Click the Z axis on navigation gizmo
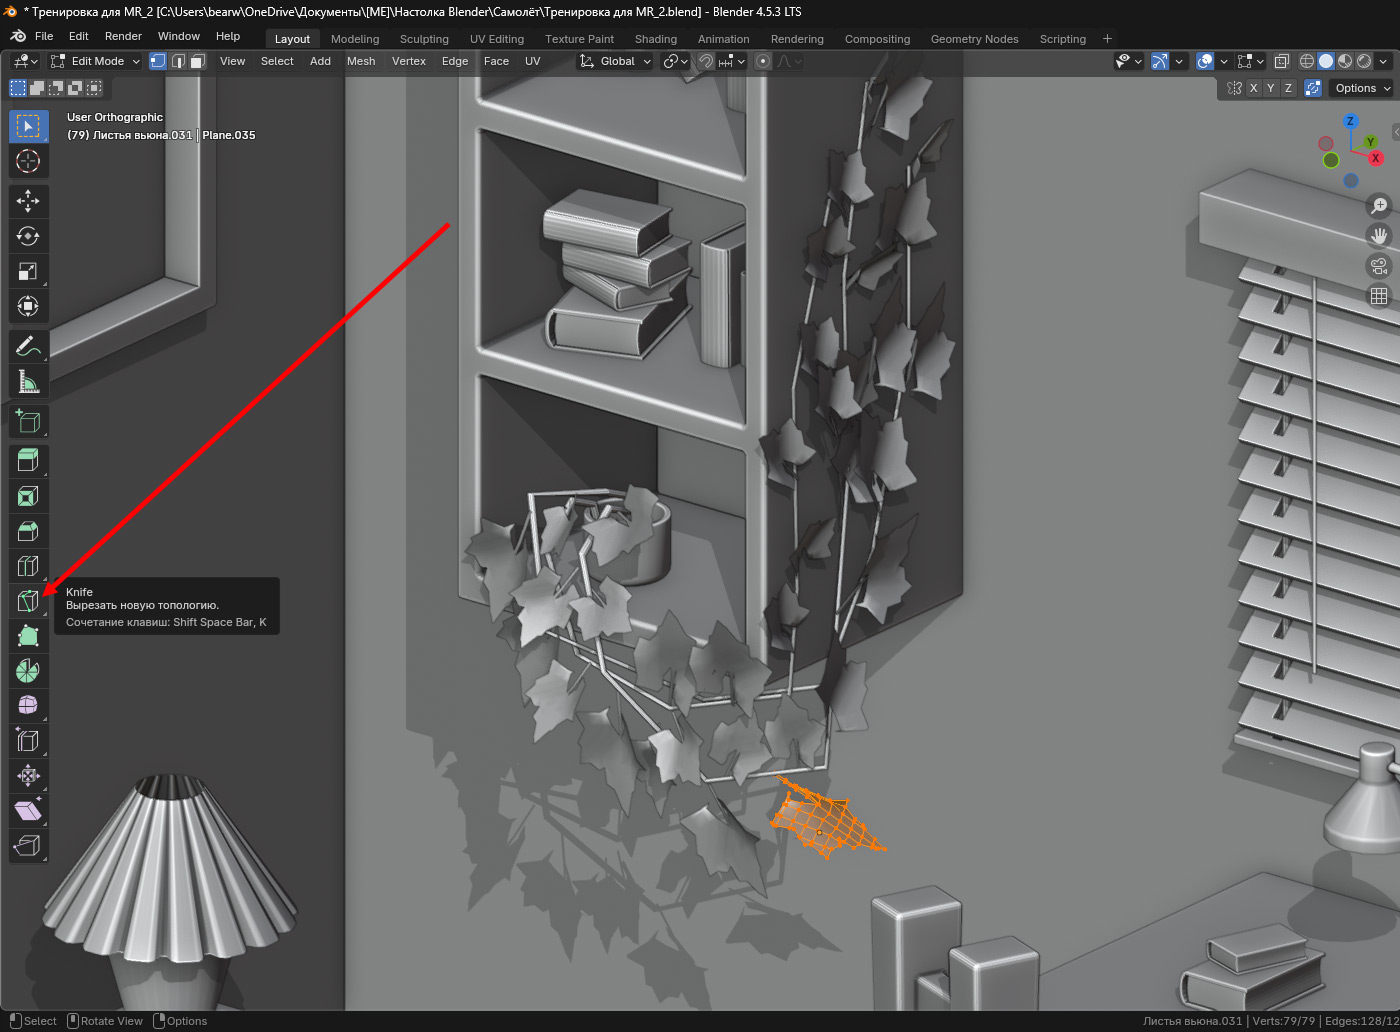 tap(1350, 121)
